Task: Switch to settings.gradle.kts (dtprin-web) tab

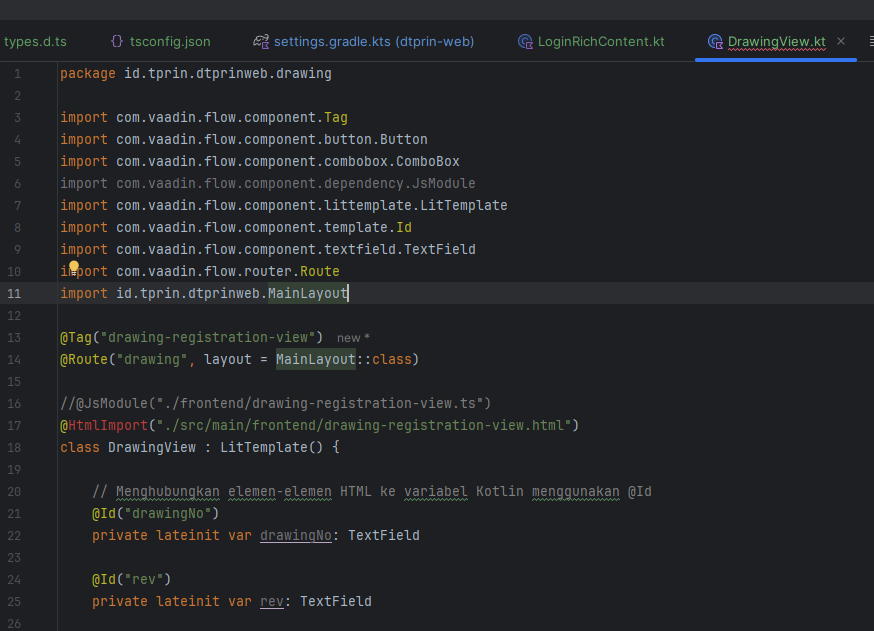Action: coord(373,42)
